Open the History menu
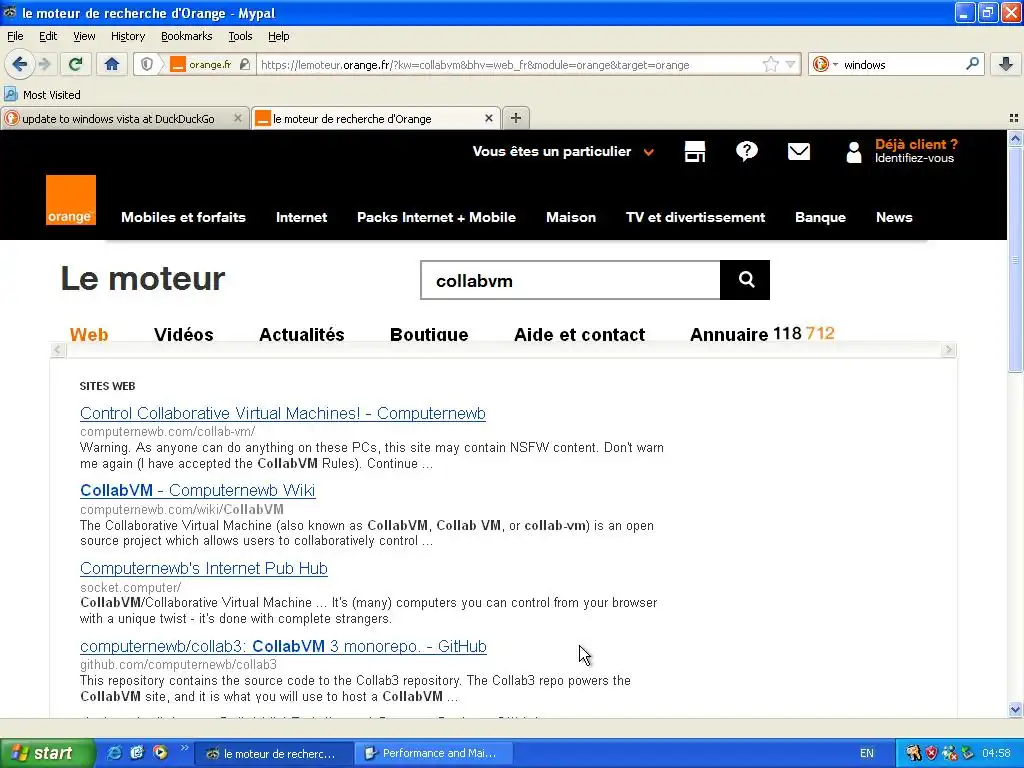 128,36
